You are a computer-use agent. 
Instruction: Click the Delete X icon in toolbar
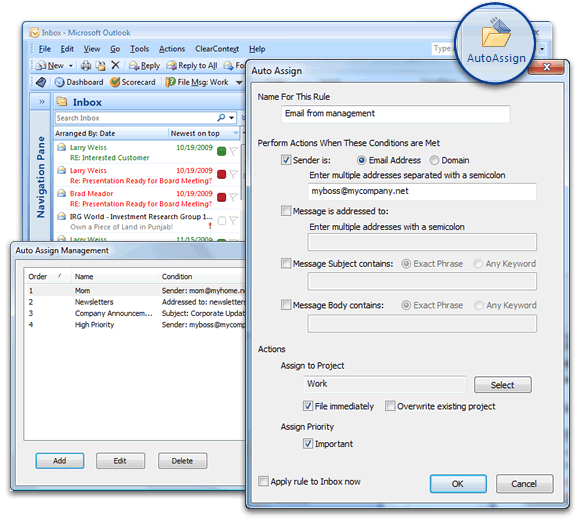(x=115, y=65)
